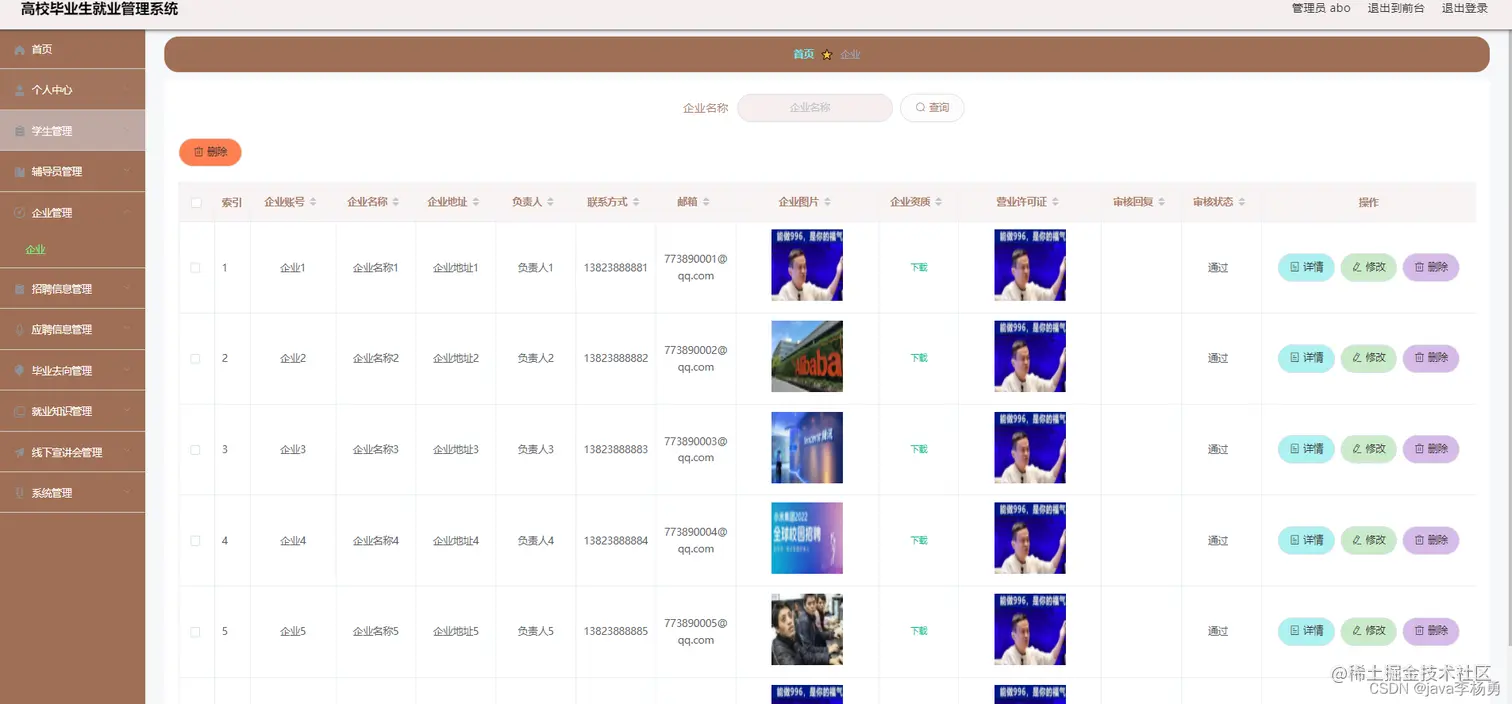
Task: Expand the 学生管理 menu arrow
Action: point(126,131)
